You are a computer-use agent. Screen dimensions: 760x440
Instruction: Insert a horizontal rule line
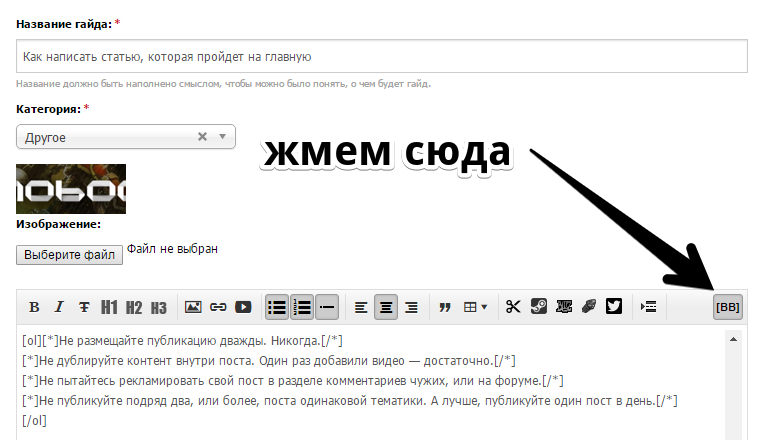click(327, 307)
